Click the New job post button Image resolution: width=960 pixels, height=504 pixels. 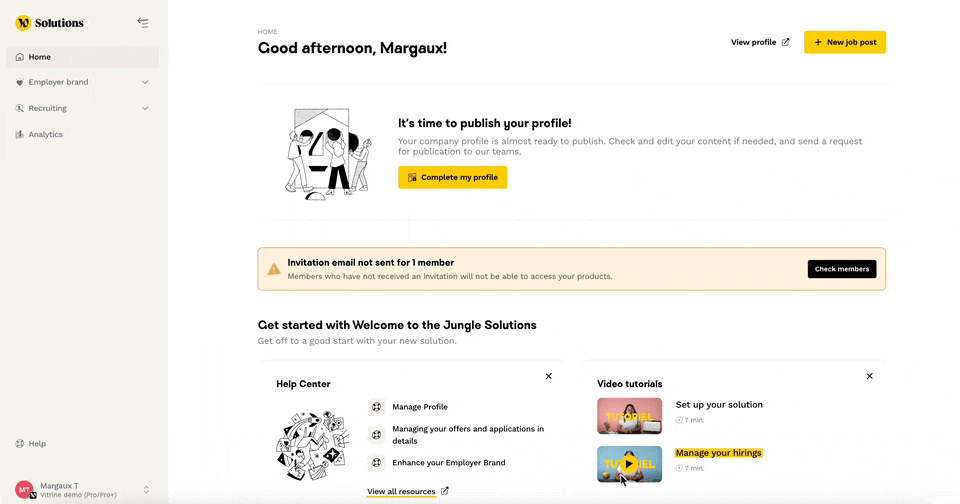pyautogui.click(x=844, y=42)
